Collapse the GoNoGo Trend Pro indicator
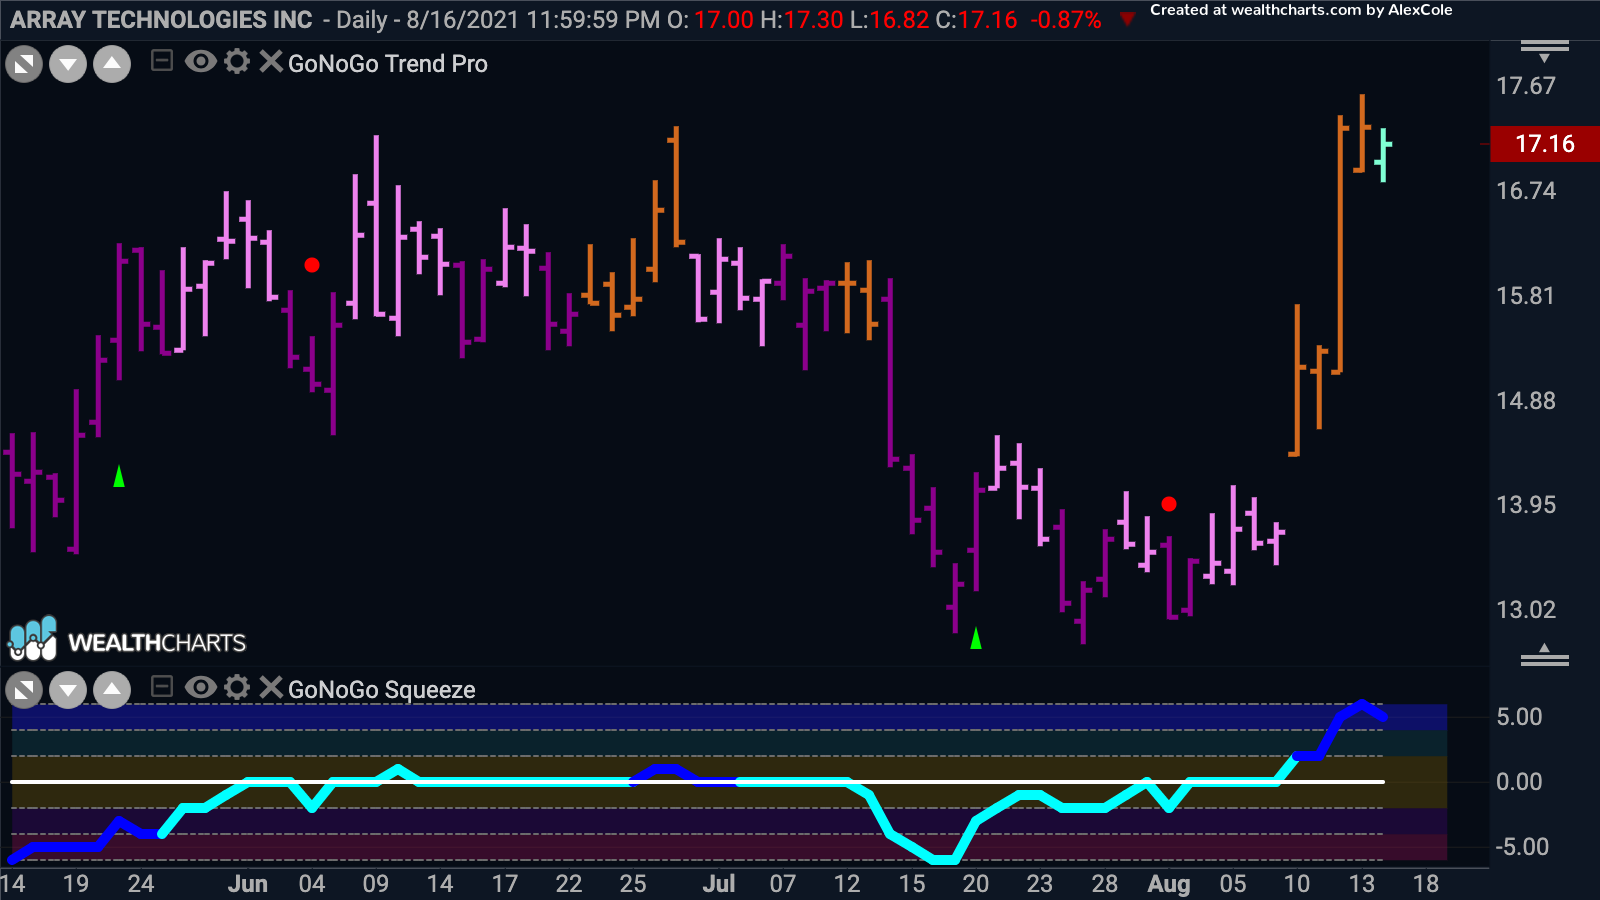The width and height of the screenshot is (1600, 900). (x=162, y=62)
